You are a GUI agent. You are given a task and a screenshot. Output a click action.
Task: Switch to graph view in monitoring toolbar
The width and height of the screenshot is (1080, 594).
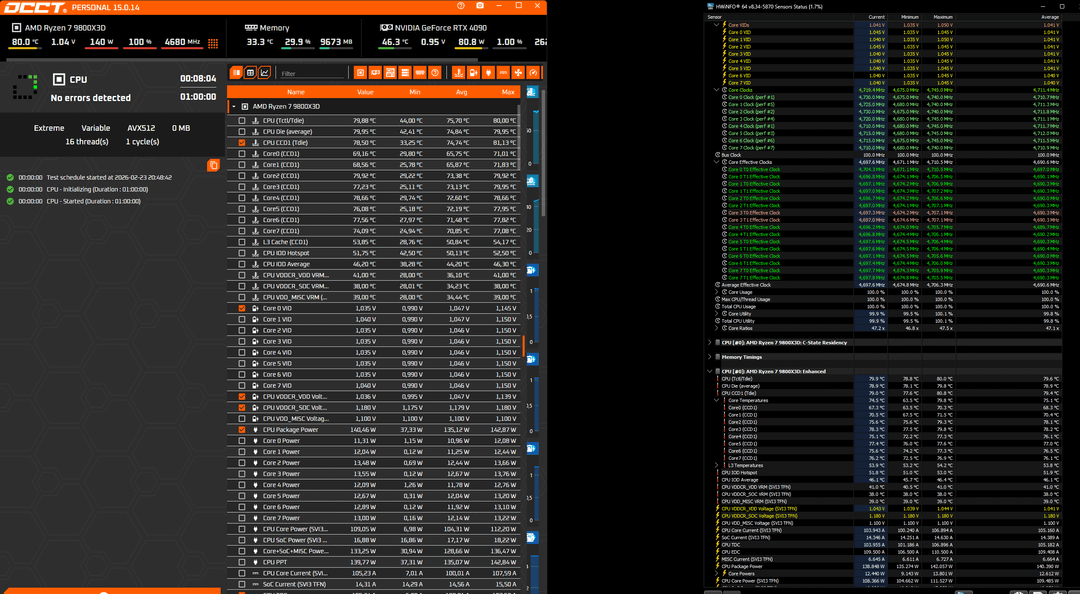pos(265,73)
